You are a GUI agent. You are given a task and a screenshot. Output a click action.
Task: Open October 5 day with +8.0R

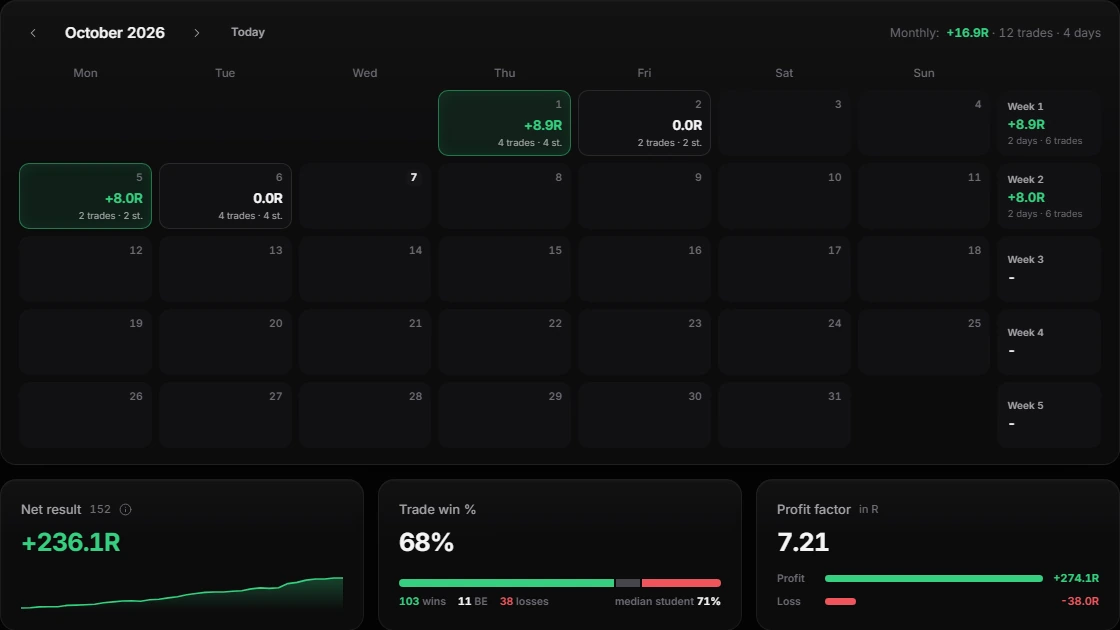(86, 196)
